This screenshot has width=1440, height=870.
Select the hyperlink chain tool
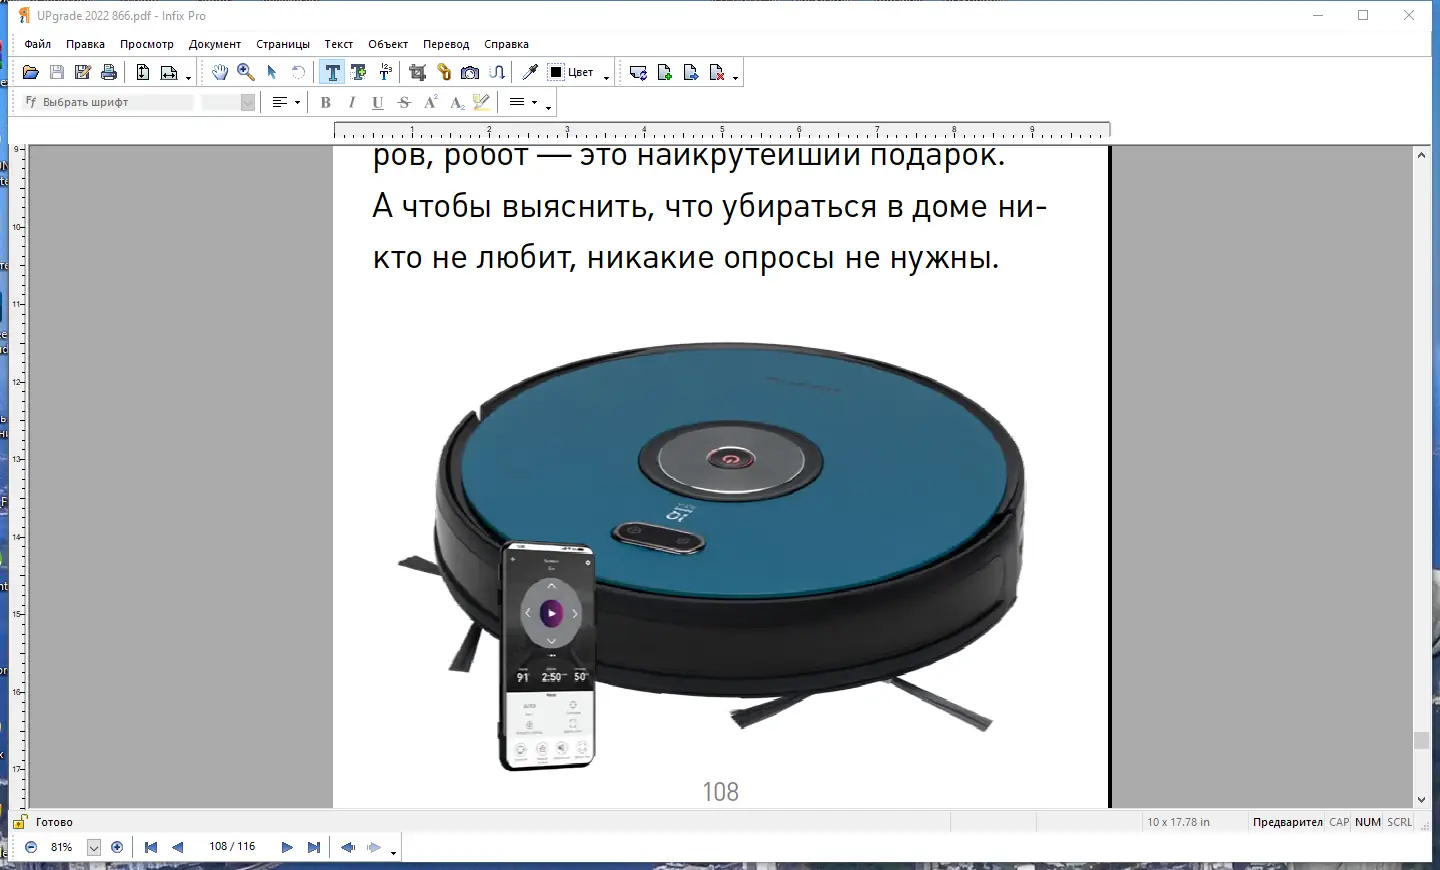coord(443,71)
